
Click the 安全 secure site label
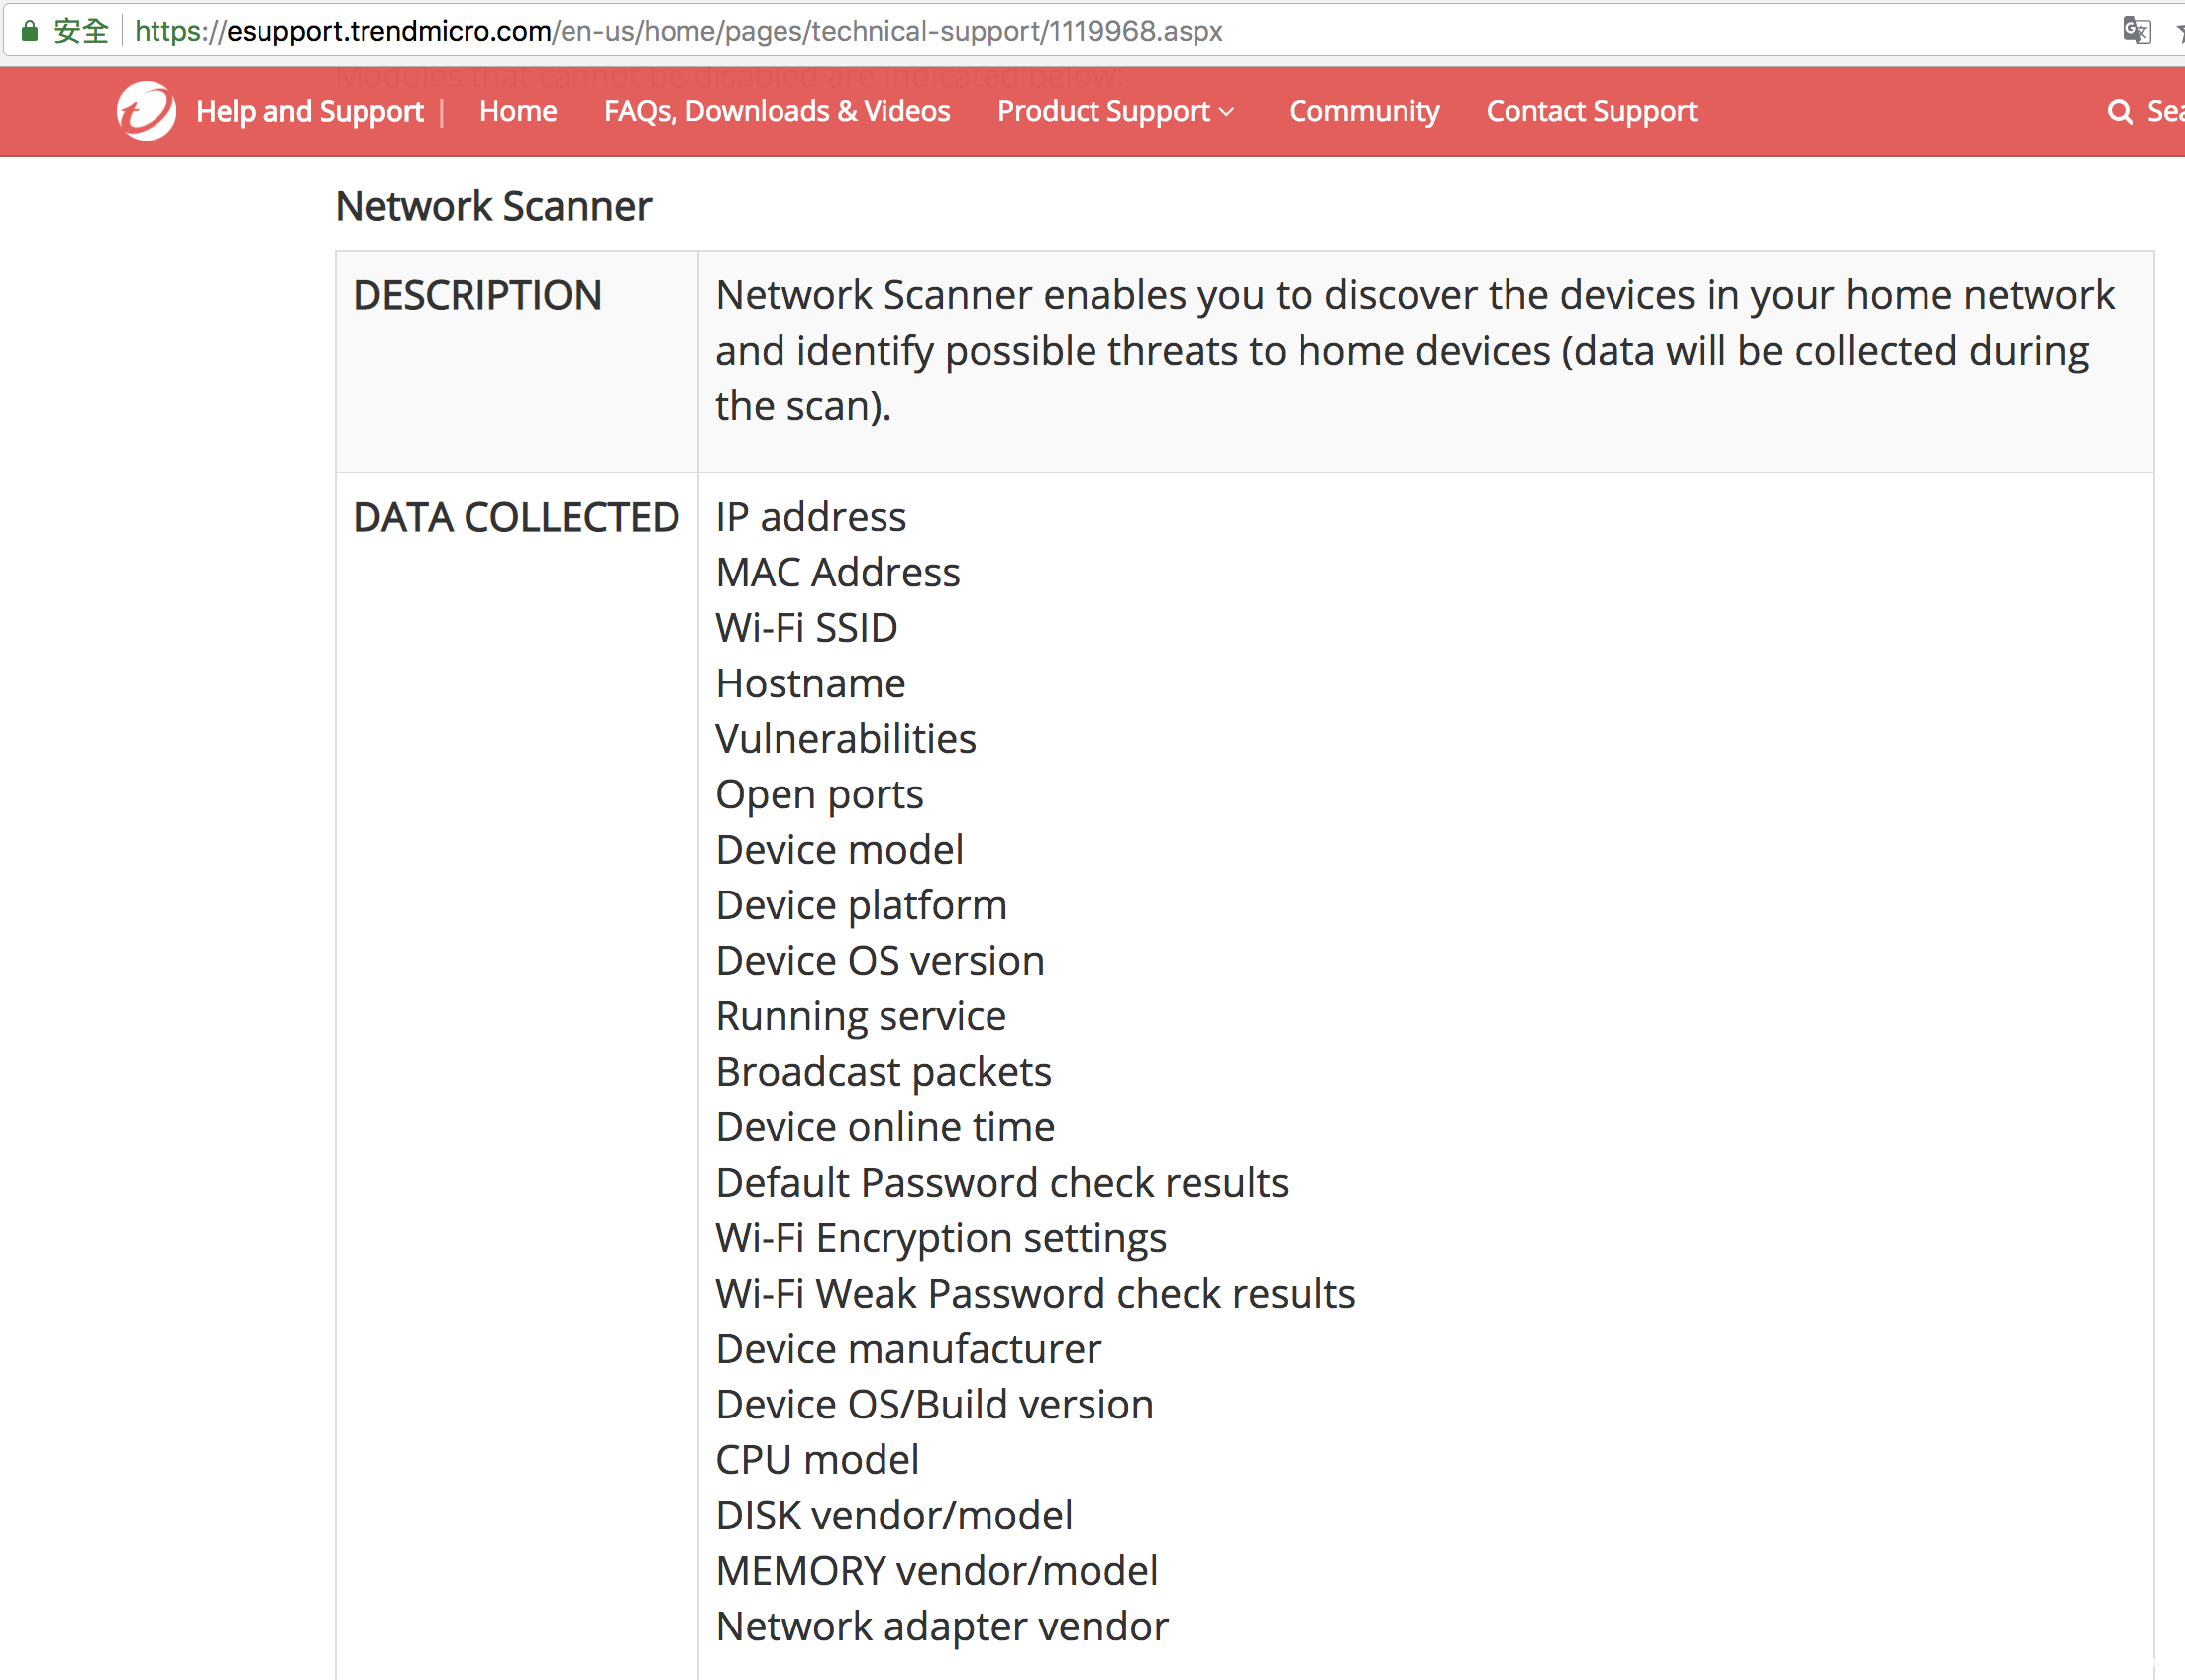click(x=80, y=31)
